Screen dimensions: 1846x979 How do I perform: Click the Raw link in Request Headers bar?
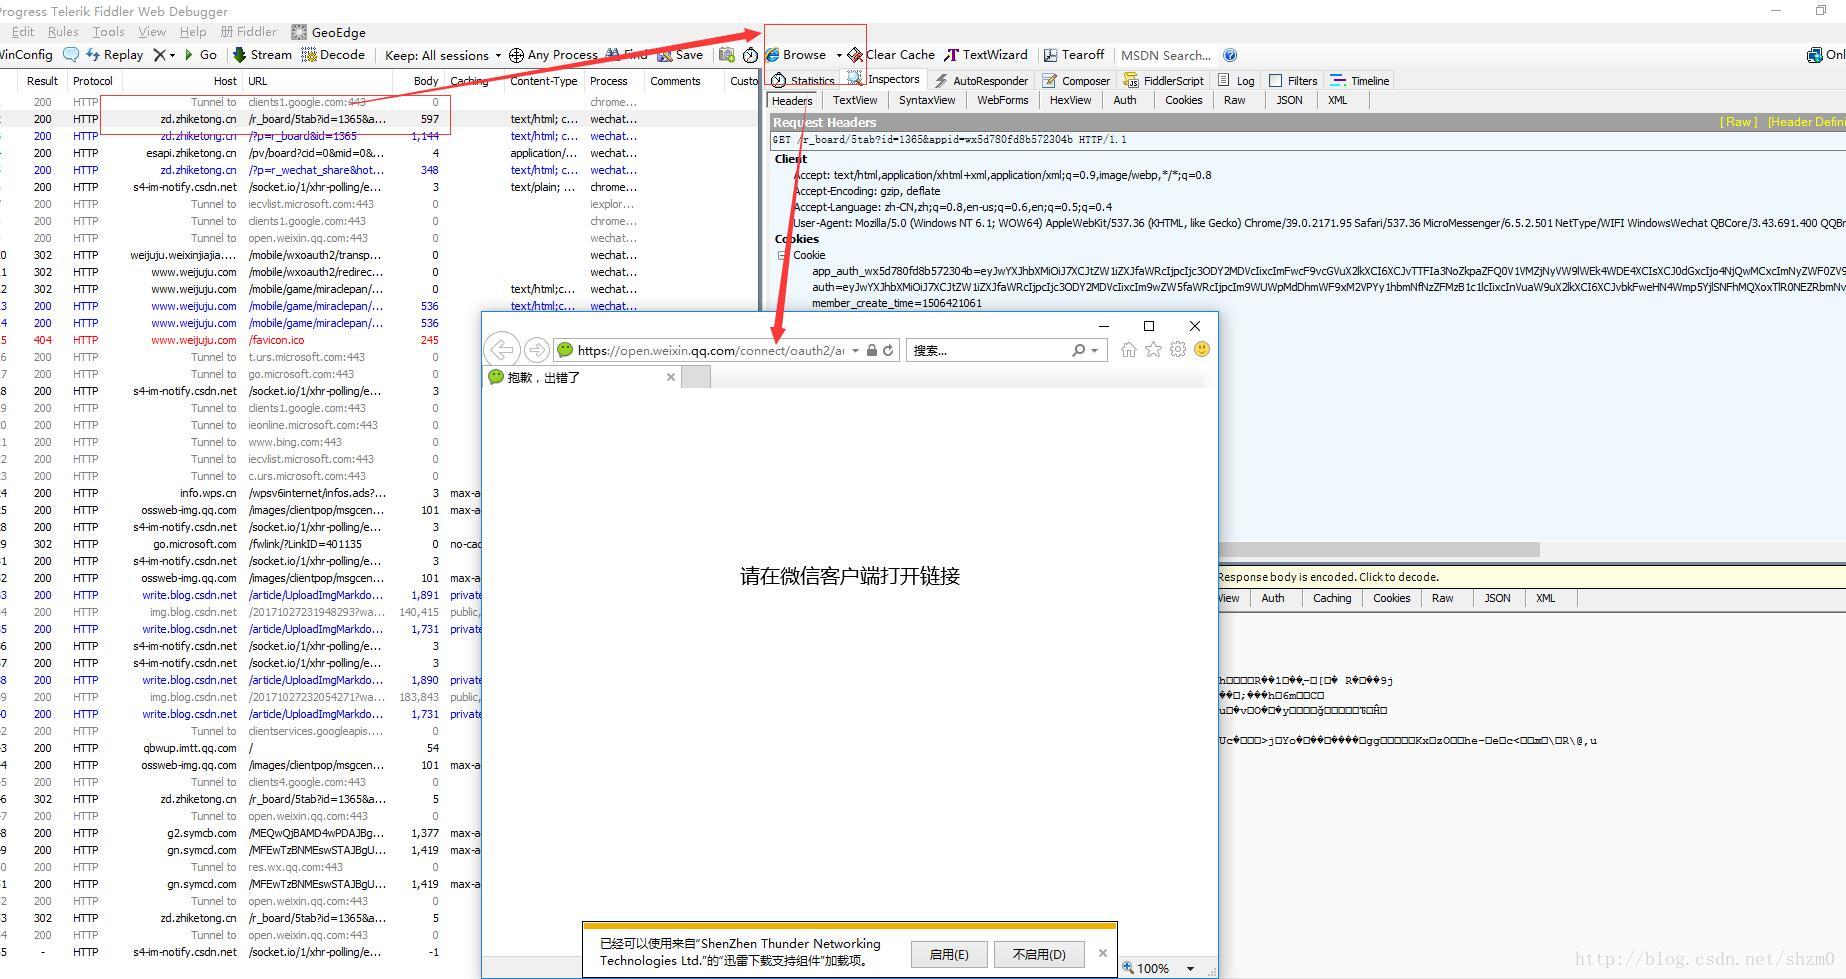(x=1738, y=122)
